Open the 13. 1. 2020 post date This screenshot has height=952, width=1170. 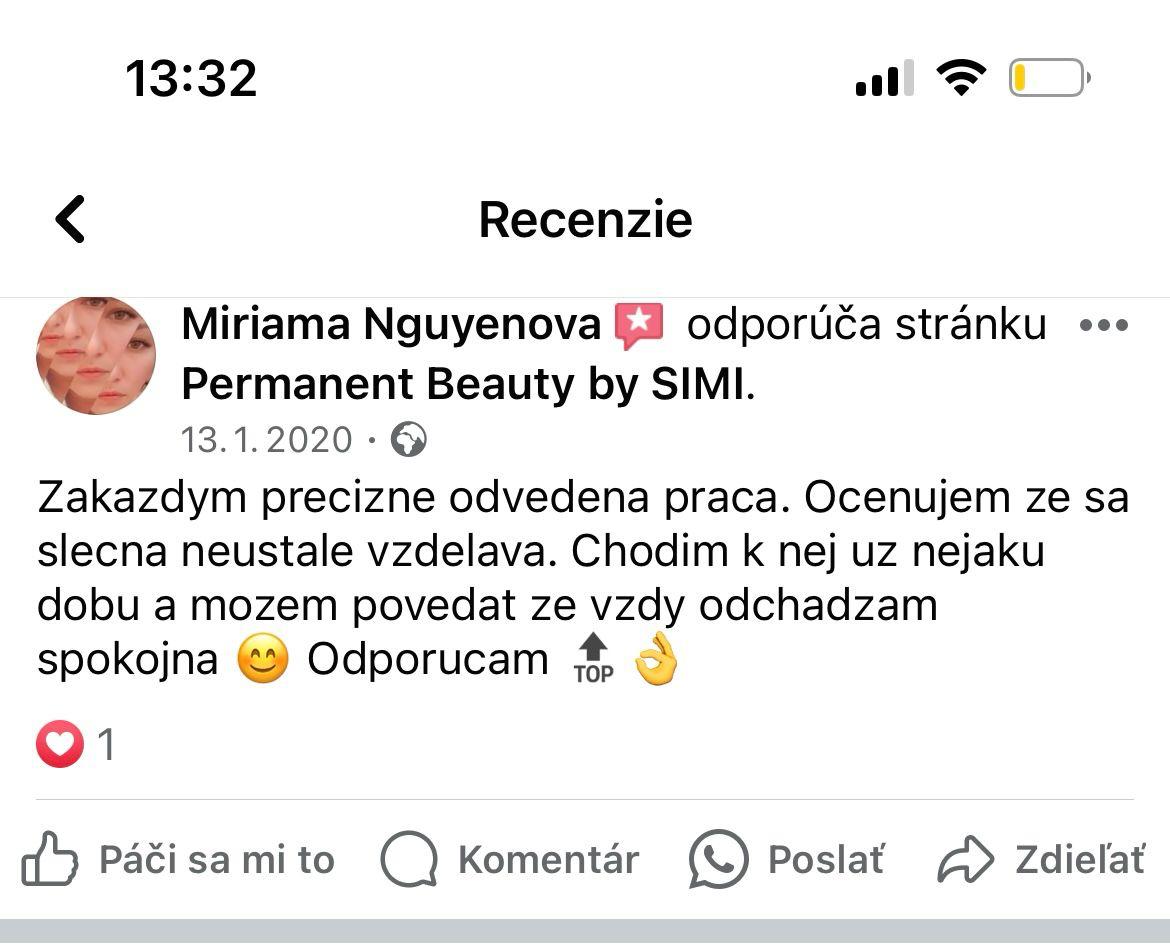267,440
